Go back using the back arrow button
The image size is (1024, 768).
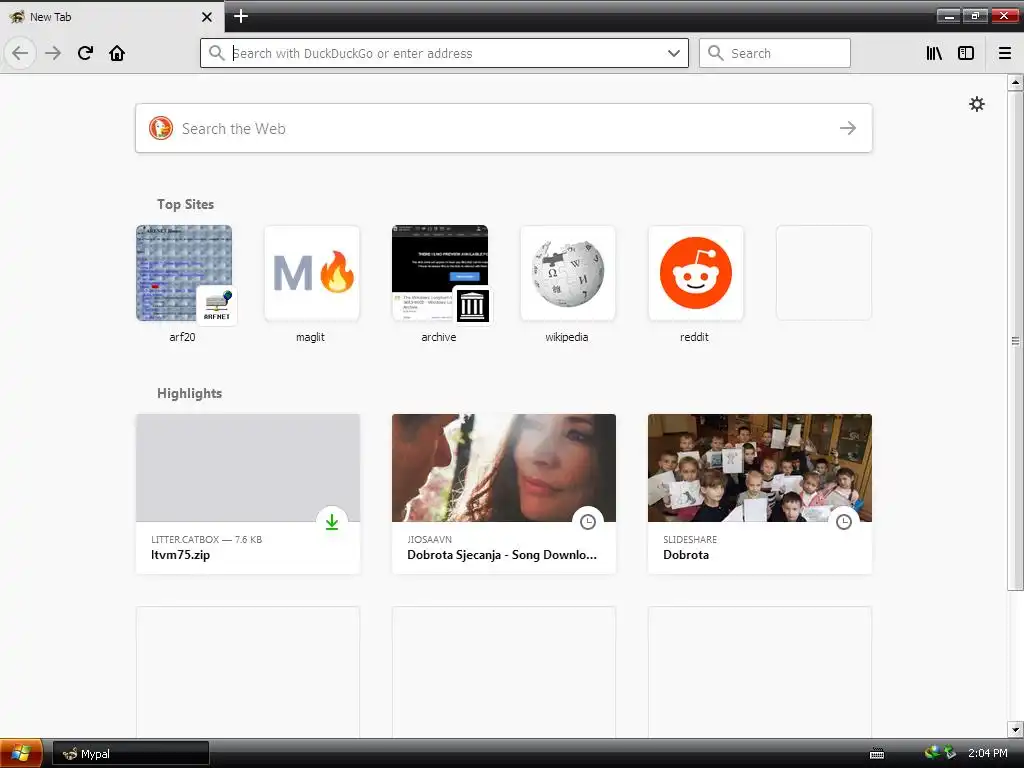click(20, 53)
